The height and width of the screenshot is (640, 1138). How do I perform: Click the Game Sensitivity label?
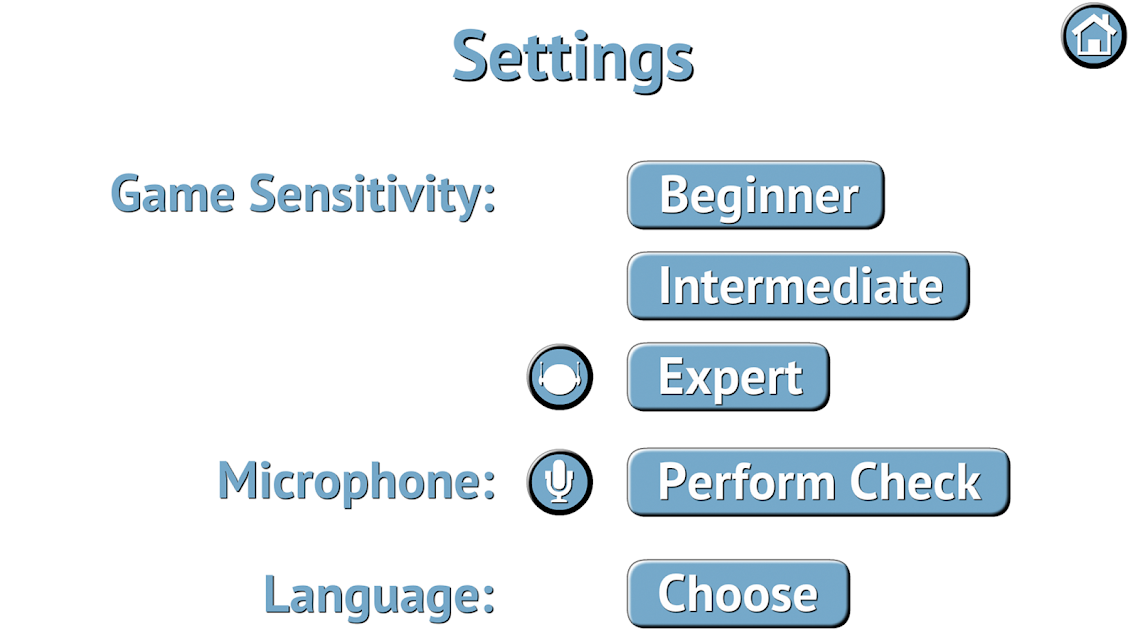pos(303,194)
